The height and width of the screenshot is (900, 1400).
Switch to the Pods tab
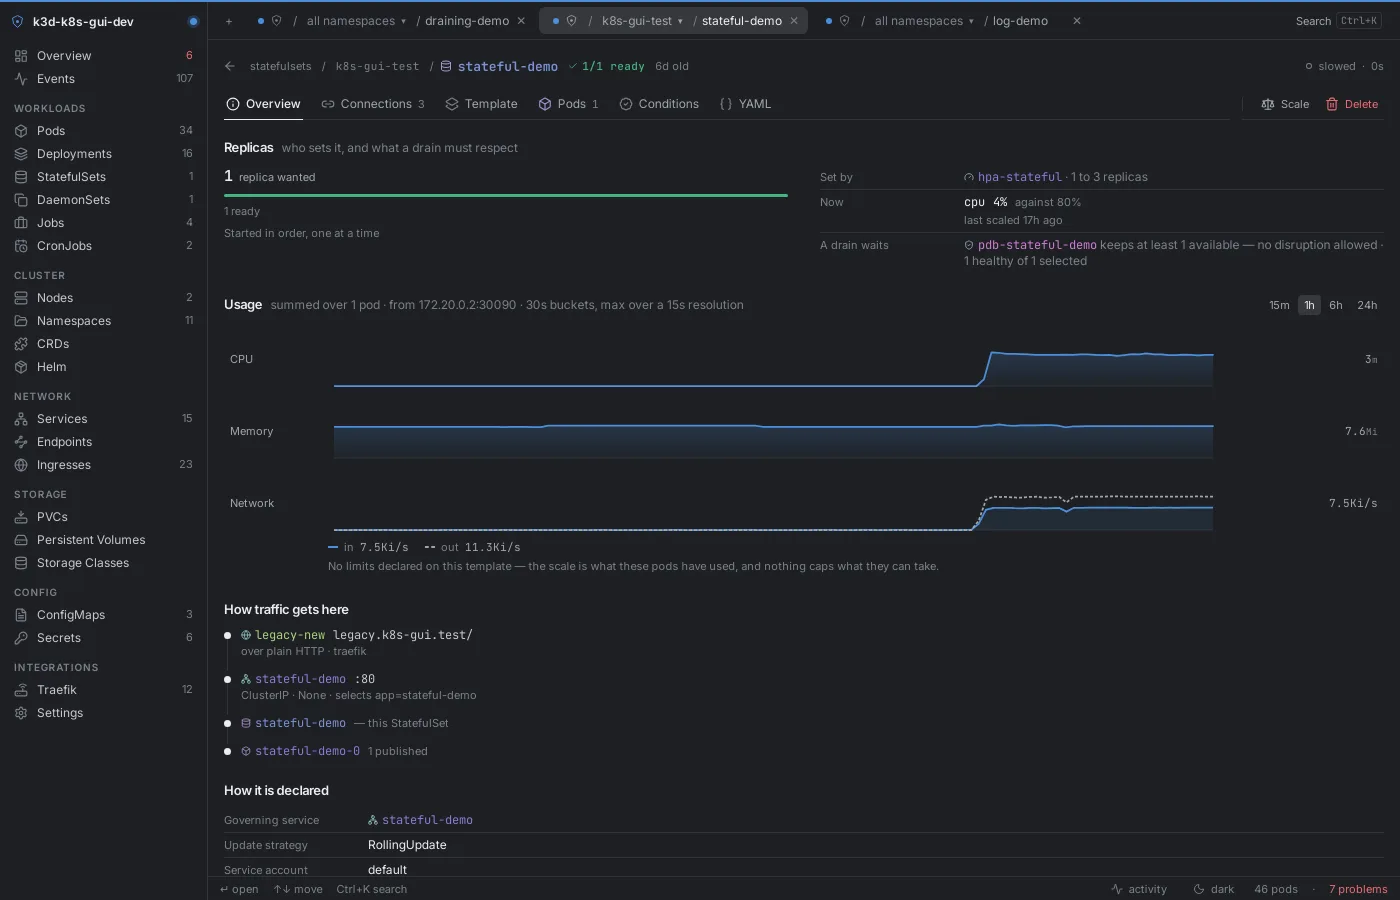point(568,104)
